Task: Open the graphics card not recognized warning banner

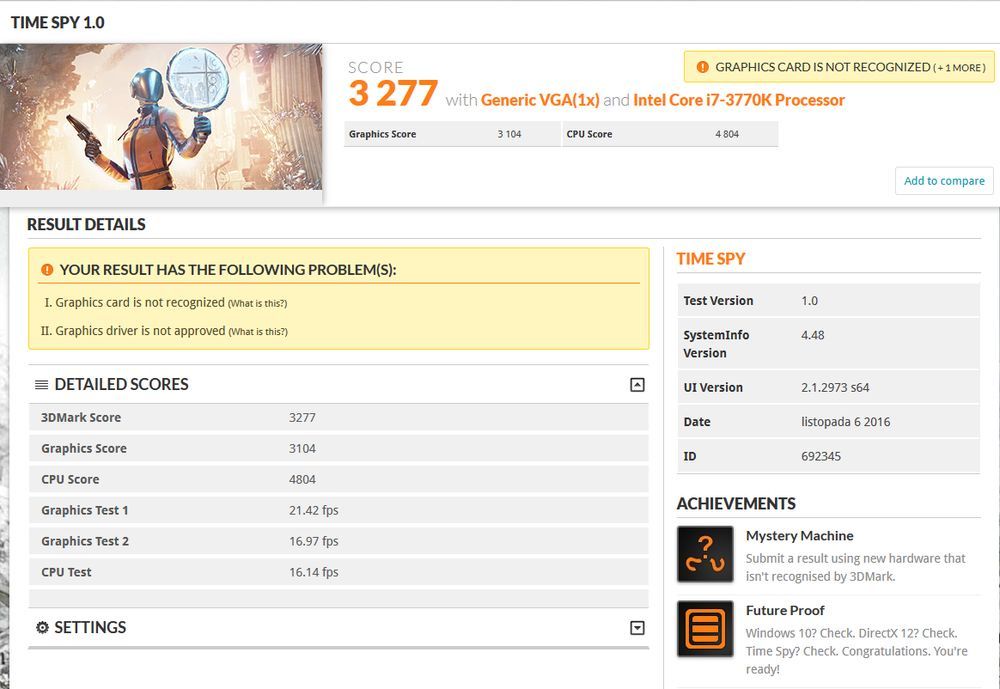Action: 839,67
